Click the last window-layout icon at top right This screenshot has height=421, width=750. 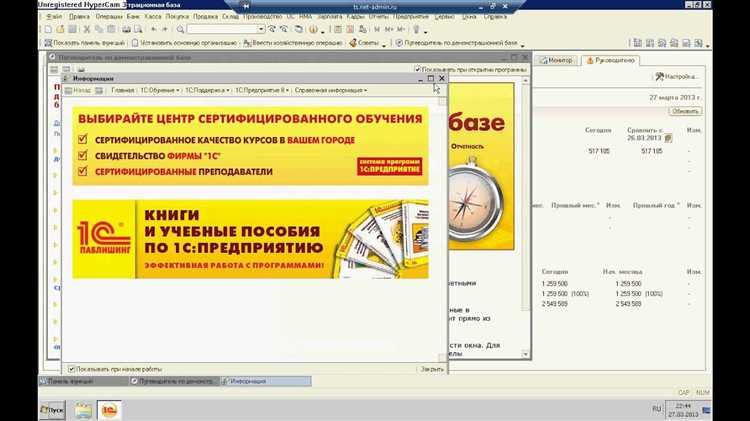698,43
